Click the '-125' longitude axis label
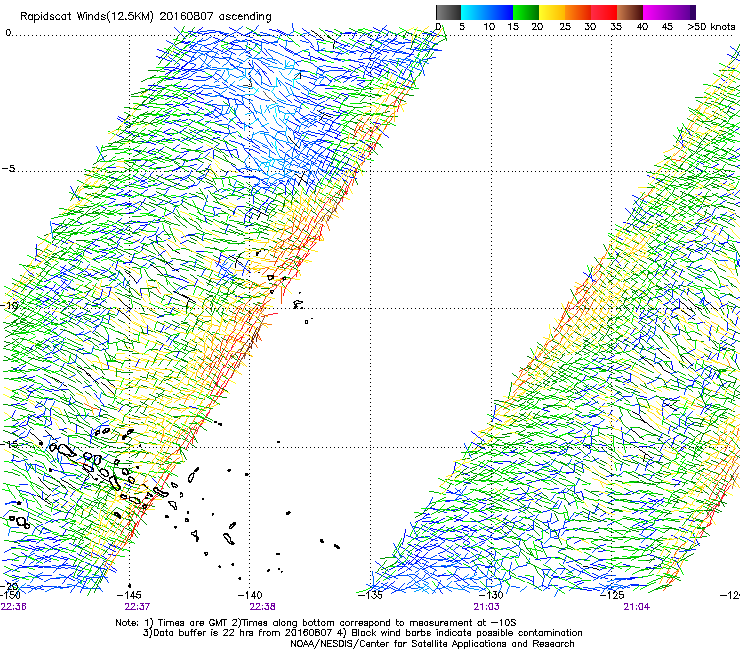 612,595
